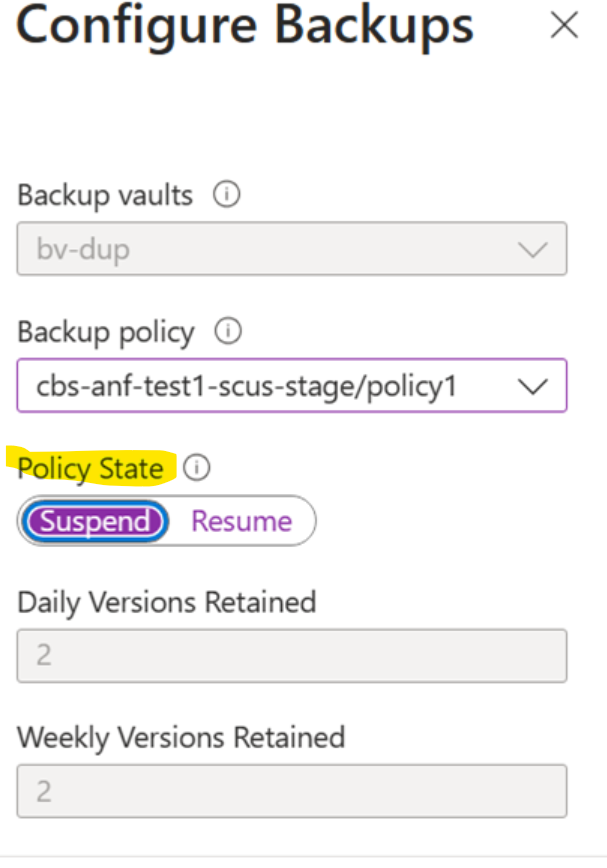This screenshot has height=868, width=607.
Task: Open the Backup vaults combo box
Action: click(x=292, y=249)
